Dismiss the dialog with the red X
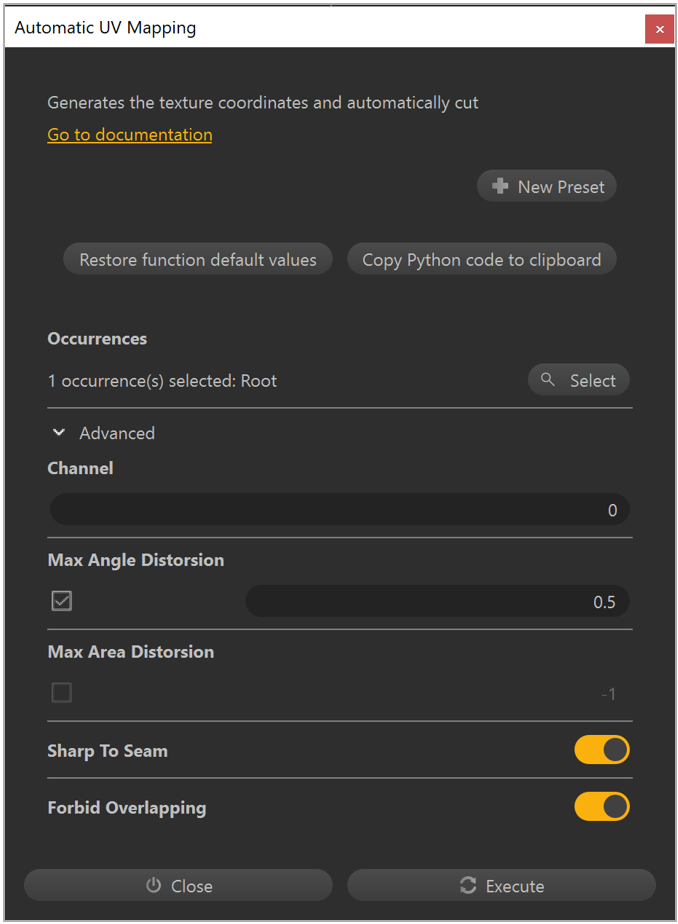 point(659,29)
